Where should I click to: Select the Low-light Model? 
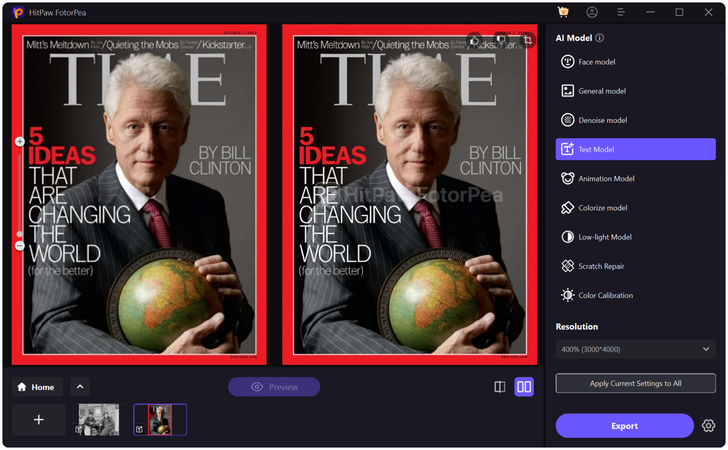[635, 237]
